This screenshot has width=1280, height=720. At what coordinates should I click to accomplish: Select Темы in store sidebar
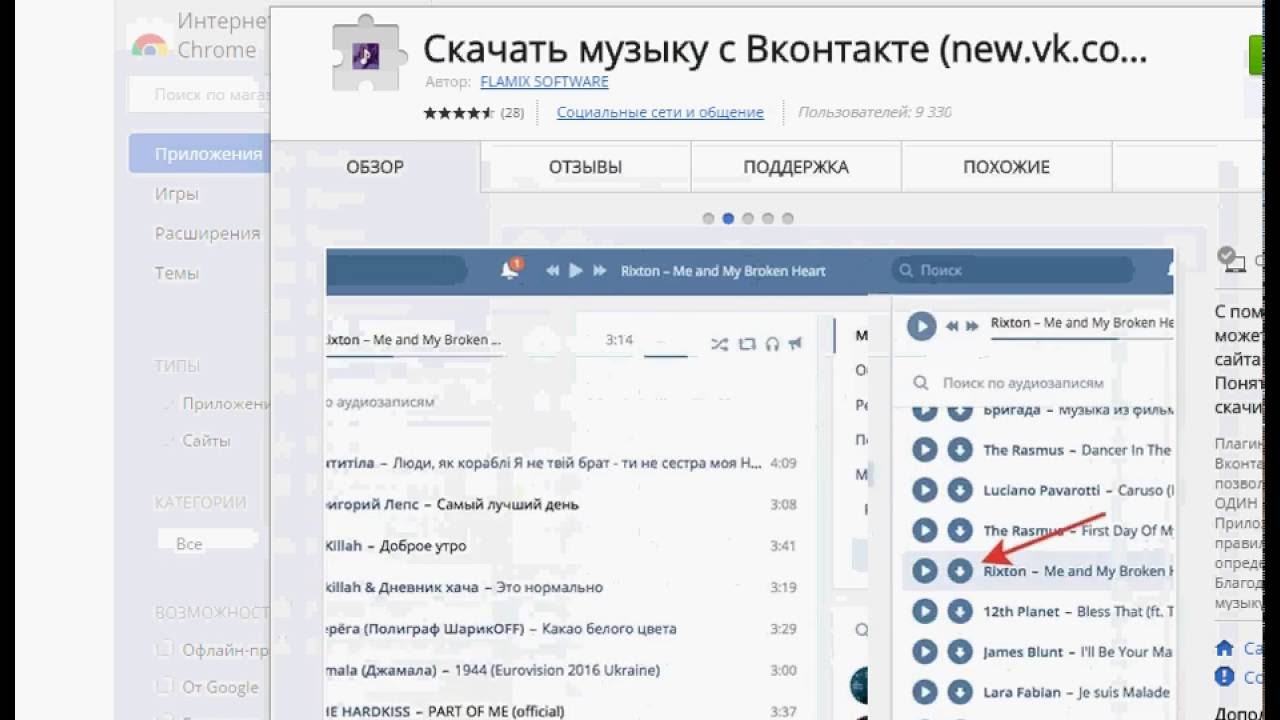tap(176, 273)
